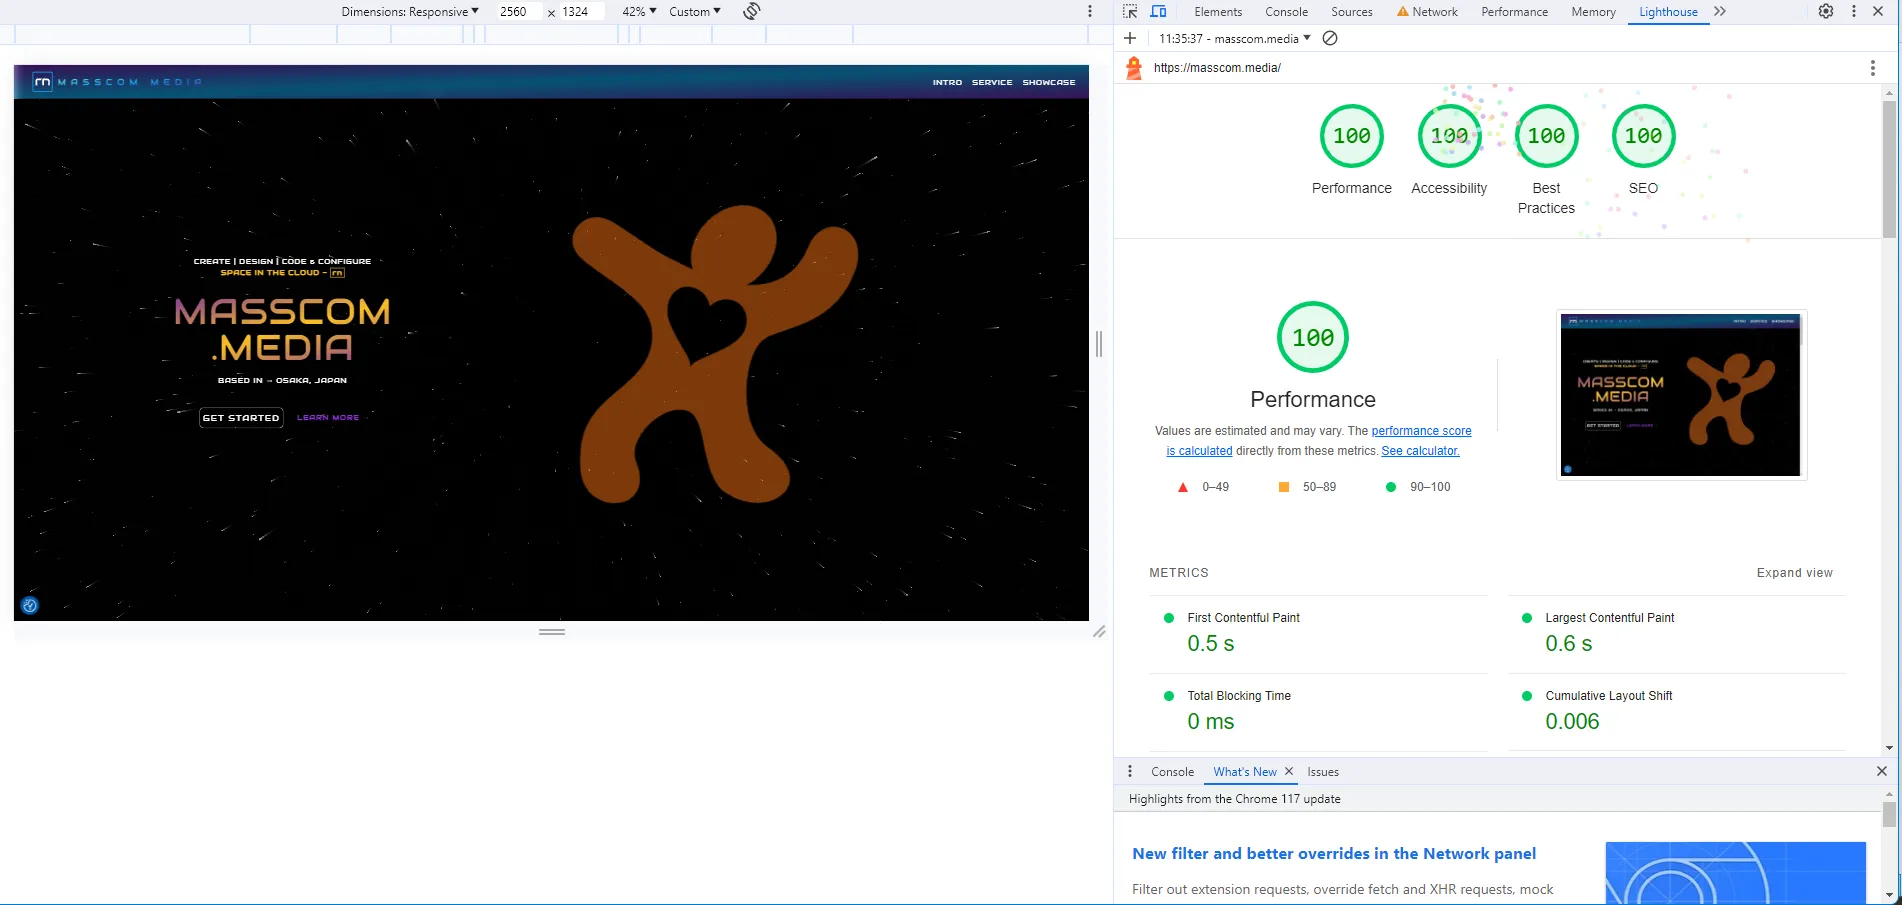This screenshot has width=1902, height=905.
Task: Click the Largest Contentful Paint metric
Action: 1677,634
